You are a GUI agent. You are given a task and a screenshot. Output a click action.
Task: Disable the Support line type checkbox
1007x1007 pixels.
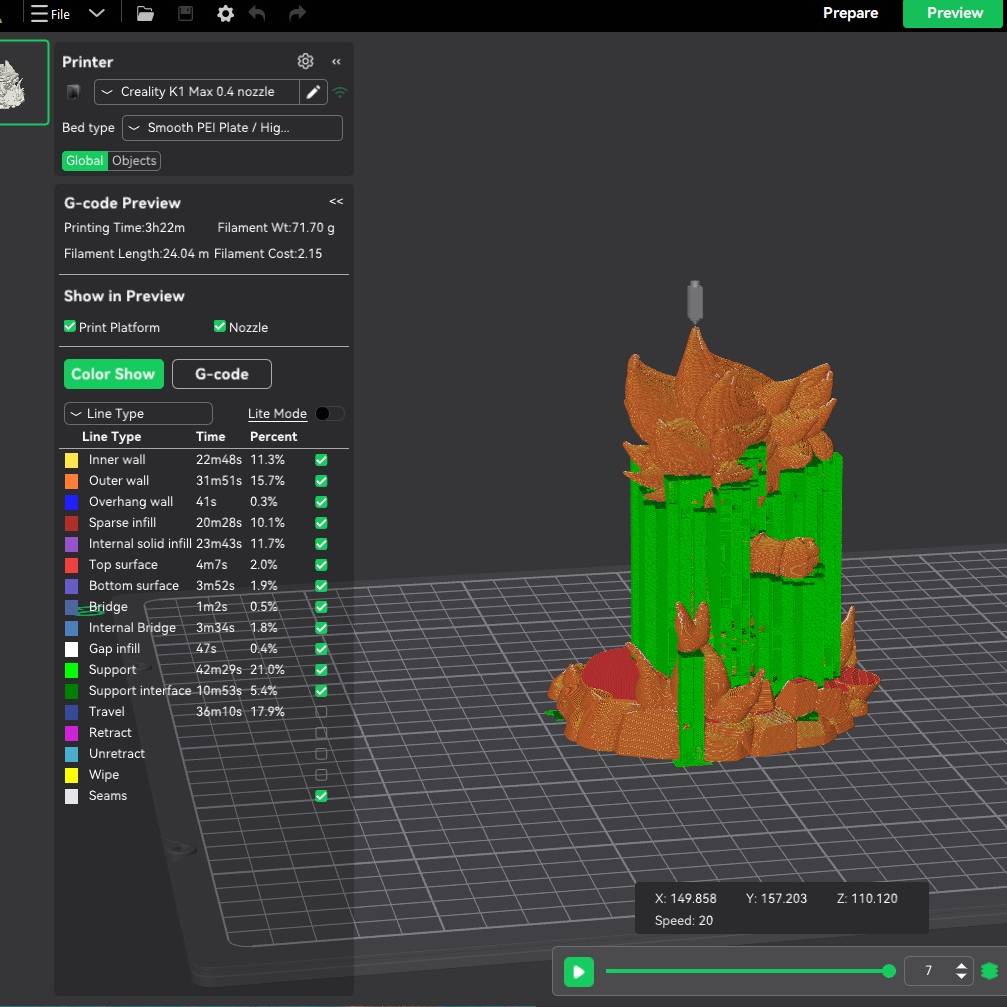coord(321,670)
